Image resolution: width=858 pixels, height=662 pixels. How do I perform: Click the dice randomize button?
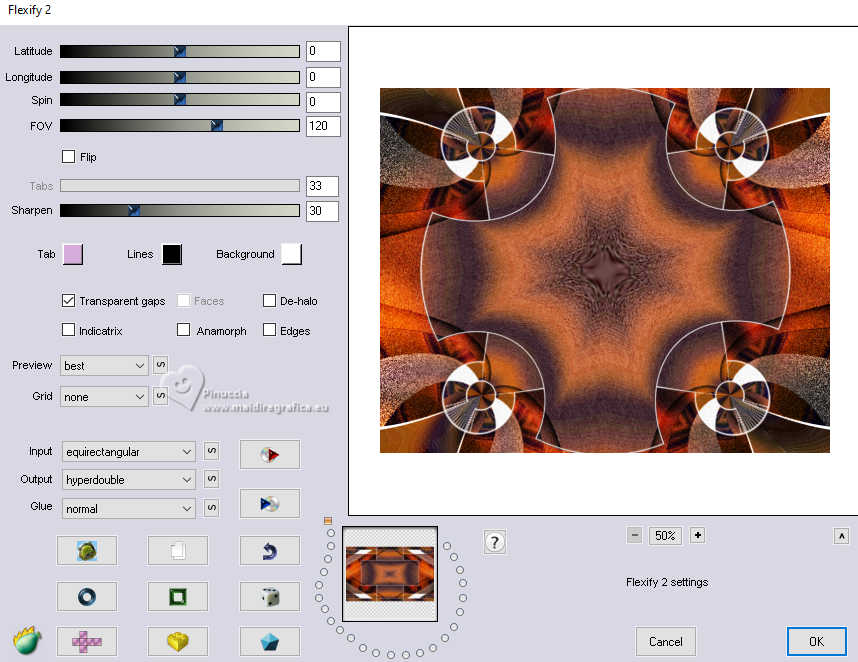270,596
